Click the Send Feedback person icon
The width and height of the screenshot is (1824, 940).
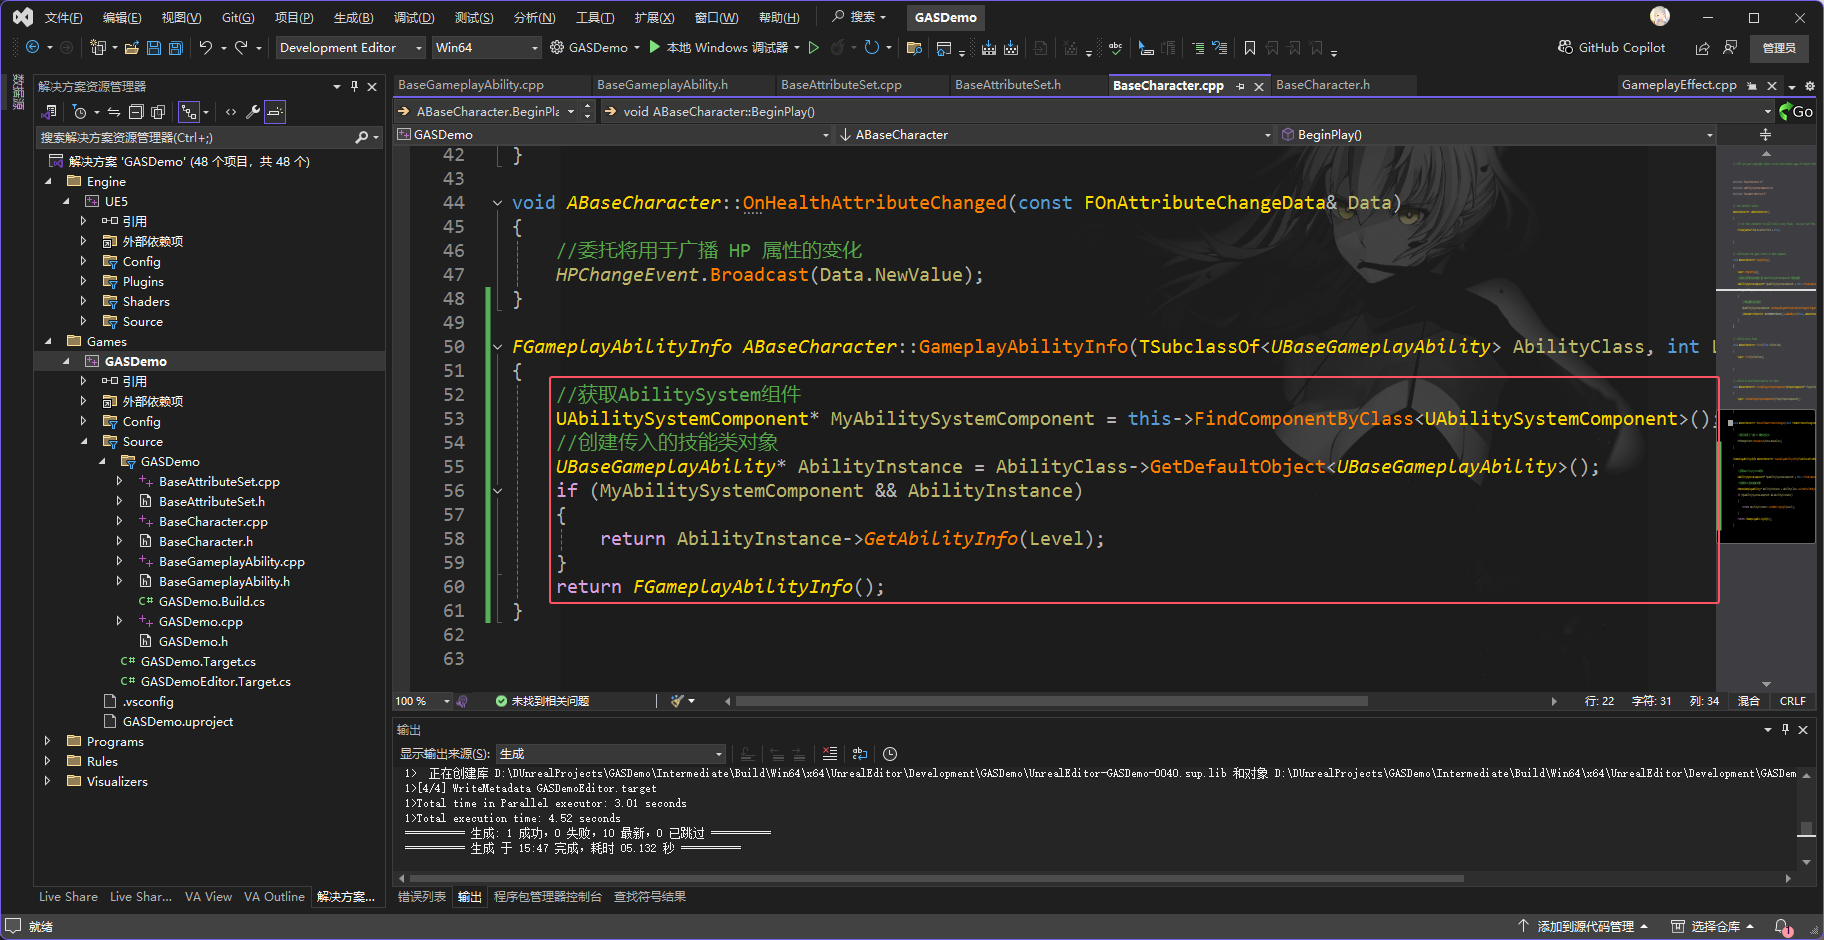pos(1731,47)
